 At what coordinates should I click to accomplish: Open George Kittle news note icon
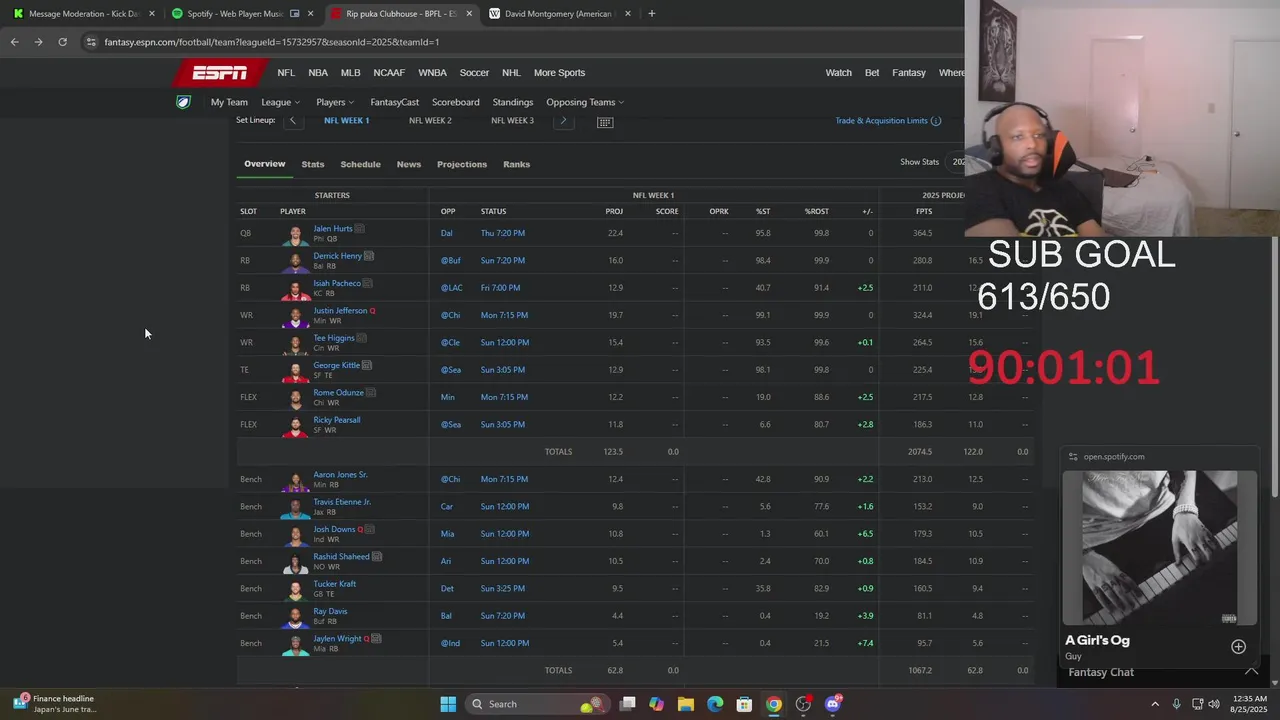tap(367, 365)
